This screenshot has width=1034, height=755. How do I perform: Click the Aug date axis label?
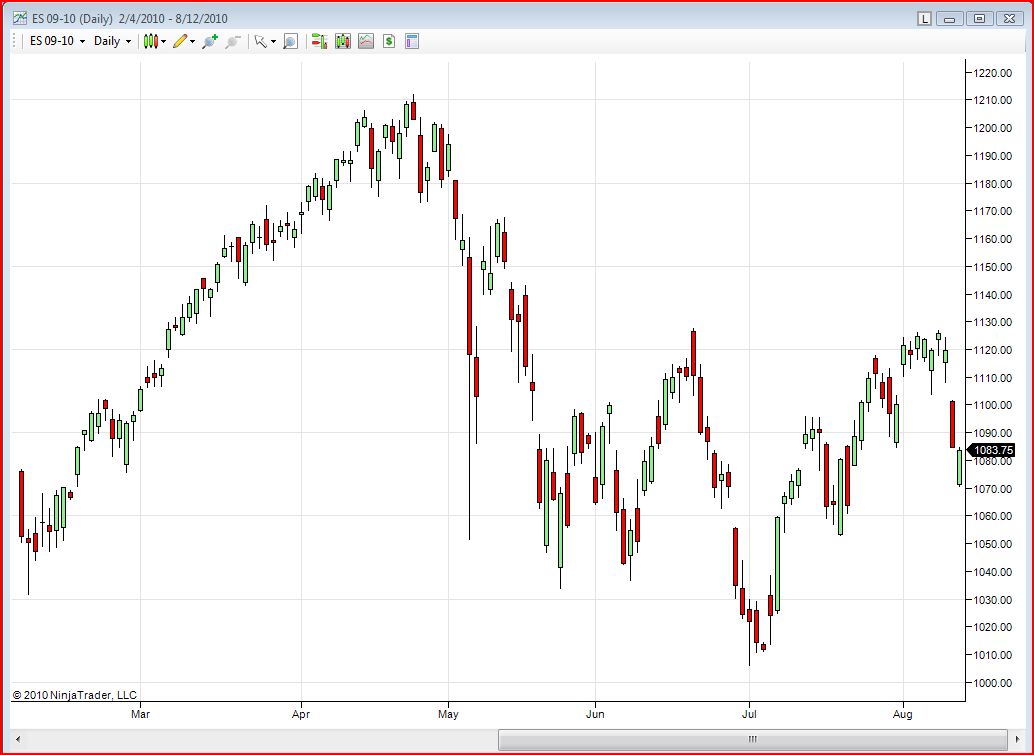903,714
